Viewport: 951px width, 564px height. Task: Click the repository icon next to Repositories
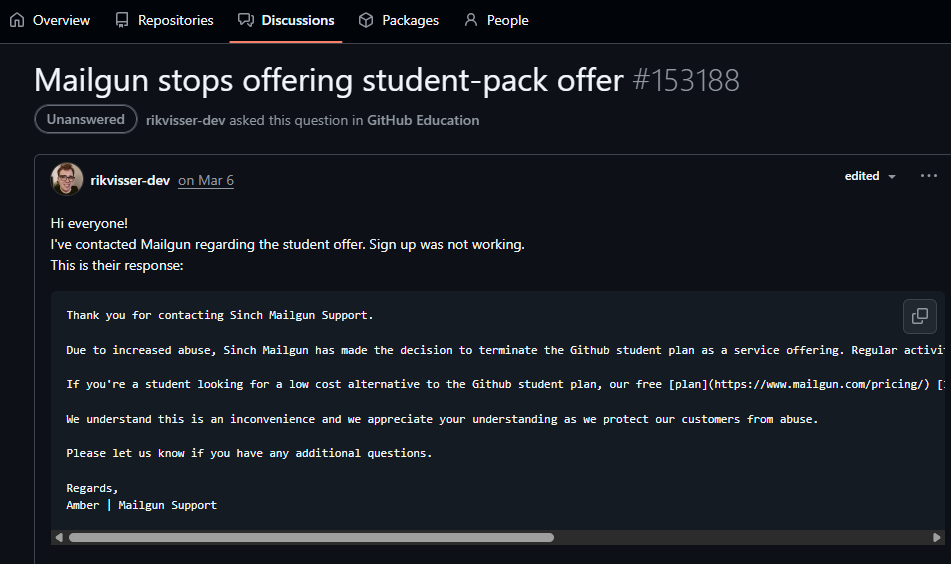[x=122, y=20]
